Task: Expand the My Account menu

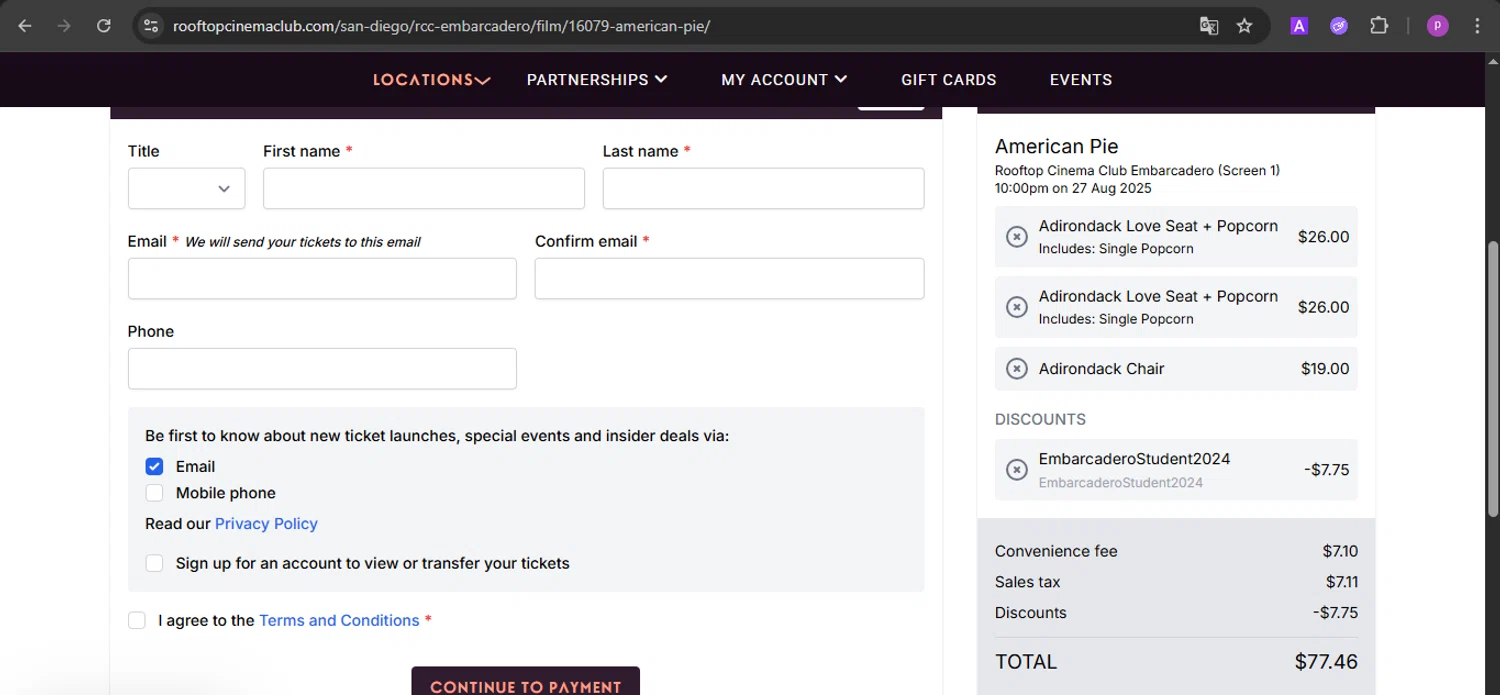Action: (x=784, y=80)
